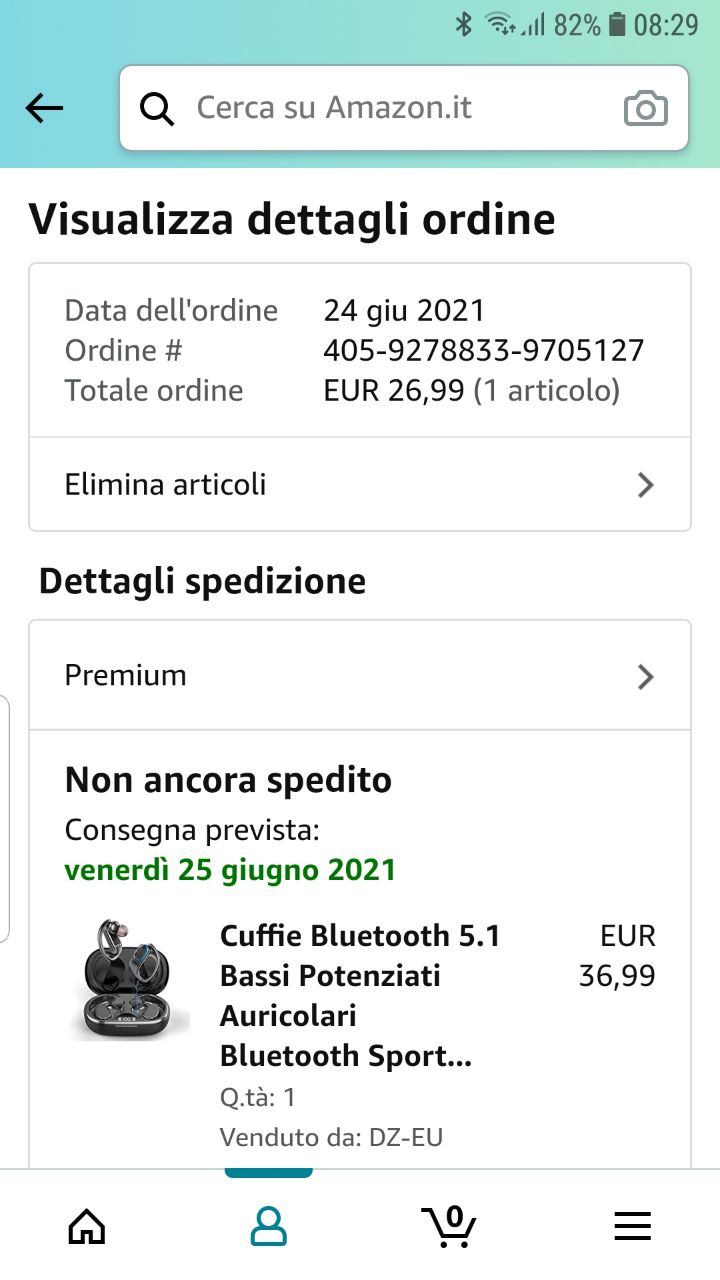Tap the left edge side handle

coord(5,818)
